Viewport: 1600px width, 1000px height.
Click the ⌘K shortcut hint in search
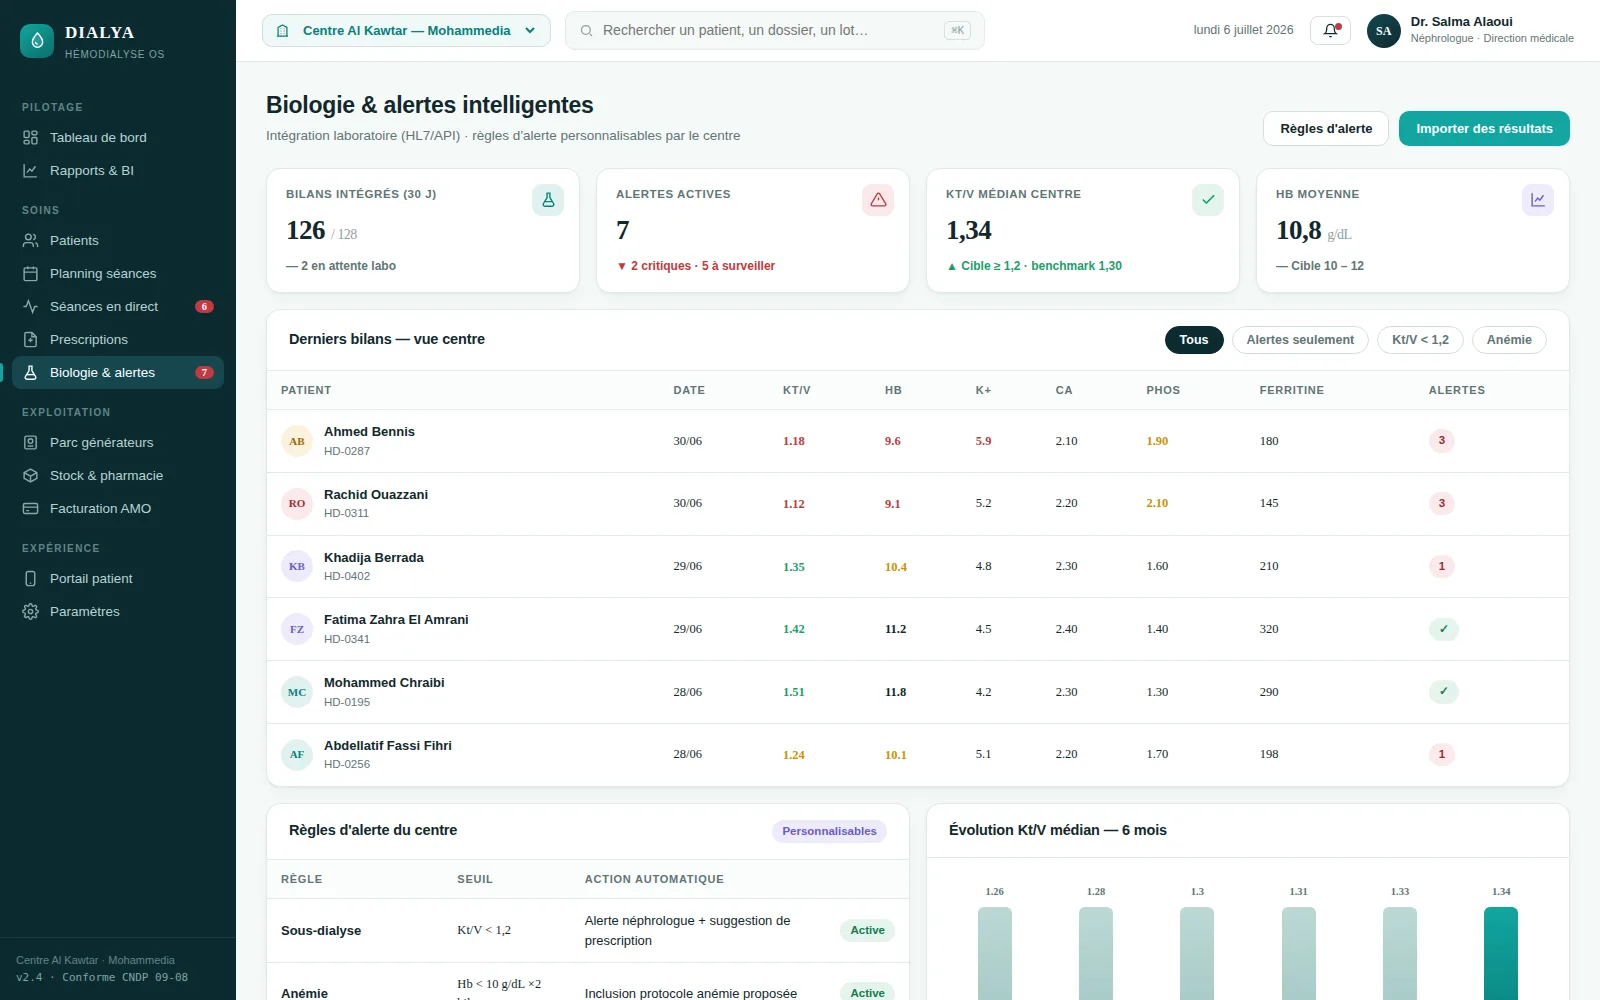coord(957,31)
